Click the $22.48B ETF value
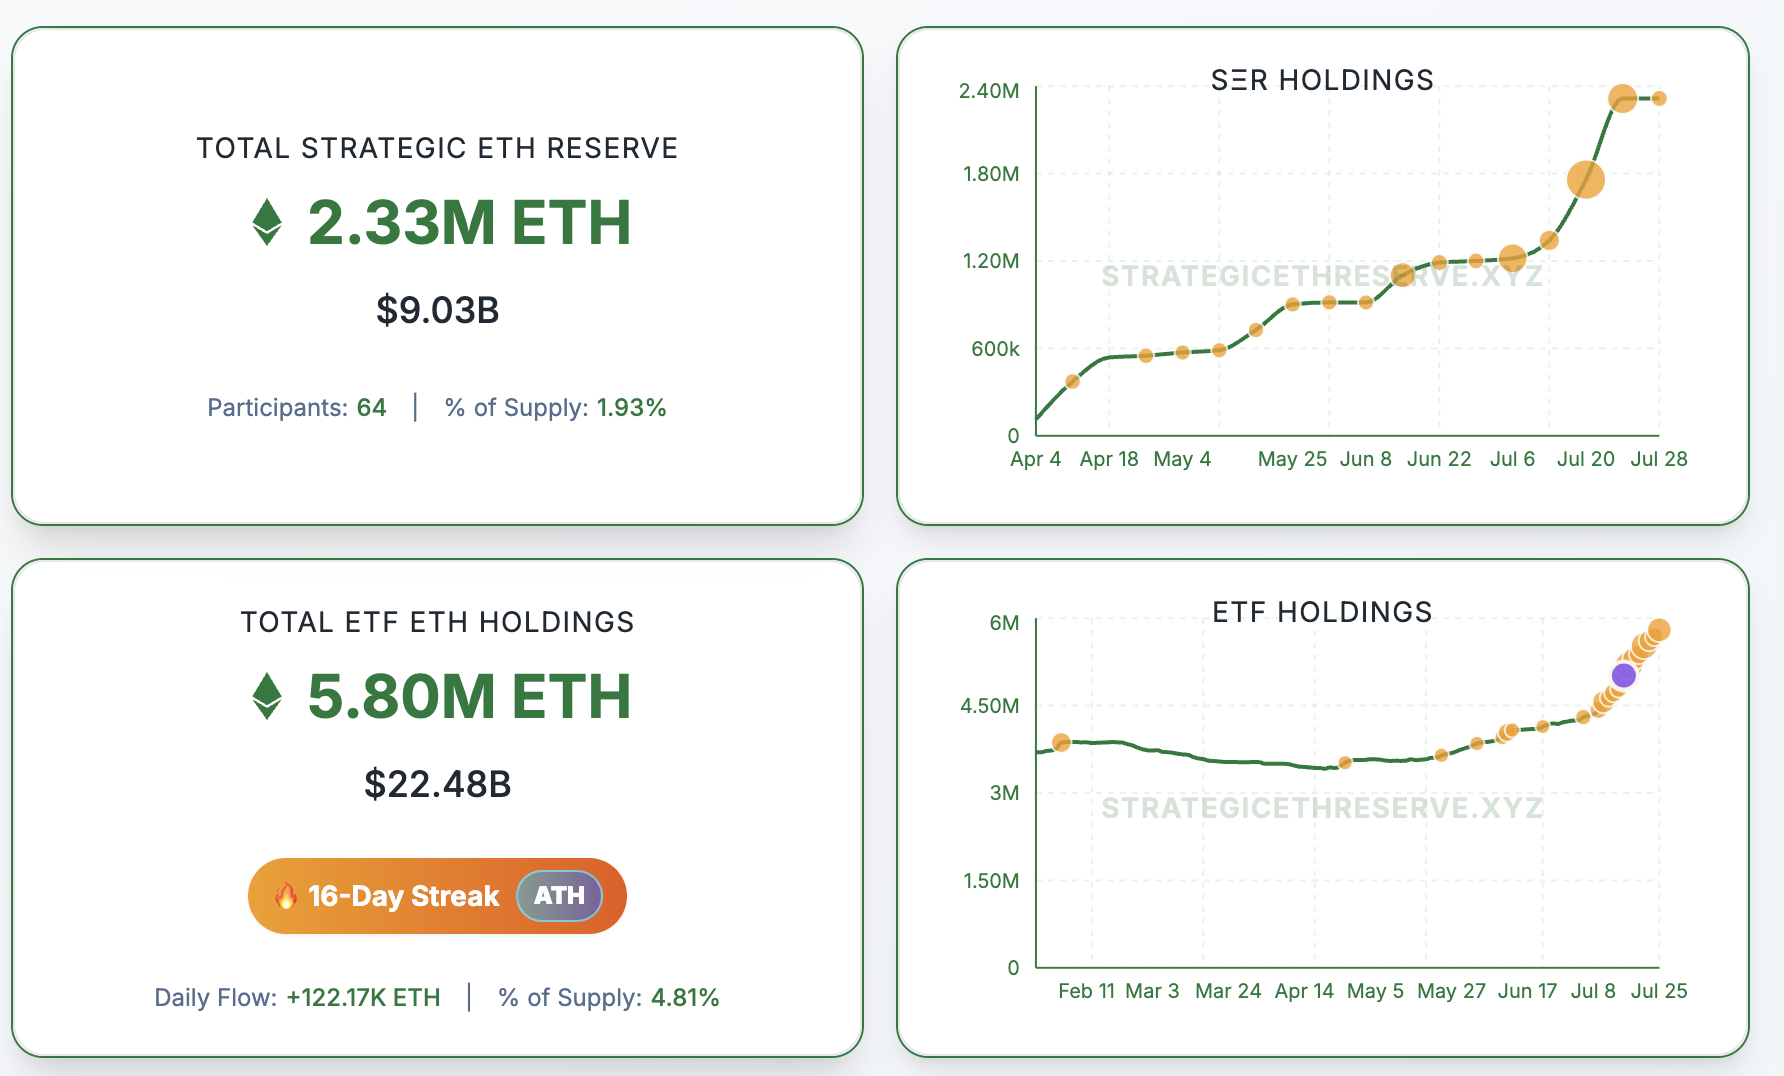The image size is (1784, 1076). click(437, 785)
